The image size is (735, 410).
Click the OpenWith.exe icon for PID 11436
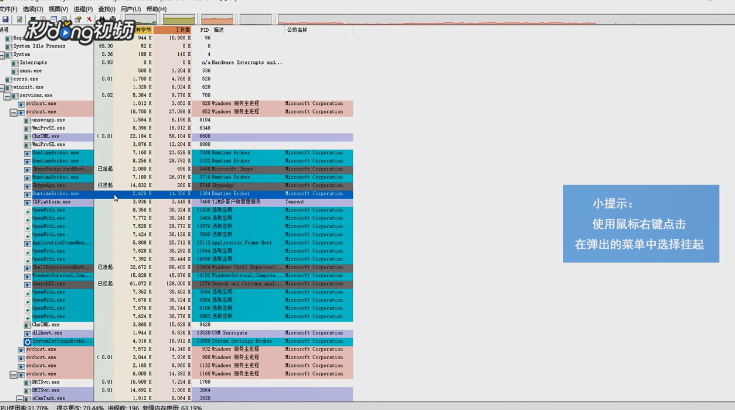pos(27,210)
